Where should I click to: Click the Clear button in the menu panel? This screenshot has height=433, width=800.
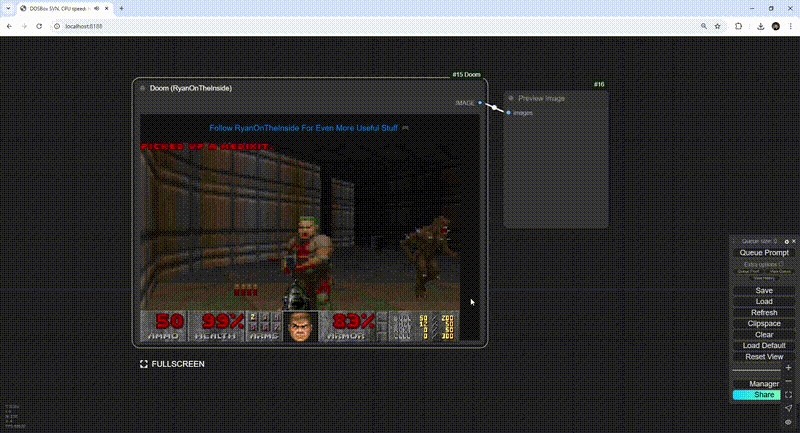(x=764, y=335)
